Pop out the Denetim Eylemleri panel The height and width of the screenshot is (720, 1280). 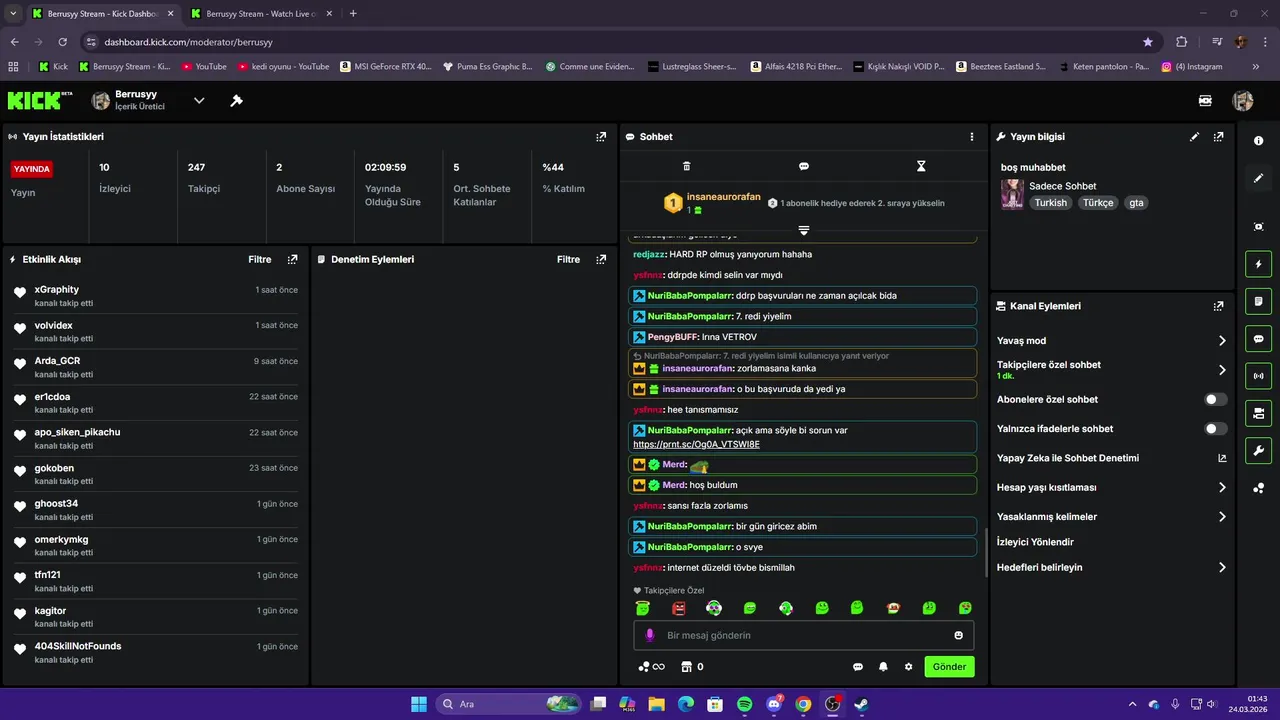coord(601,259)
